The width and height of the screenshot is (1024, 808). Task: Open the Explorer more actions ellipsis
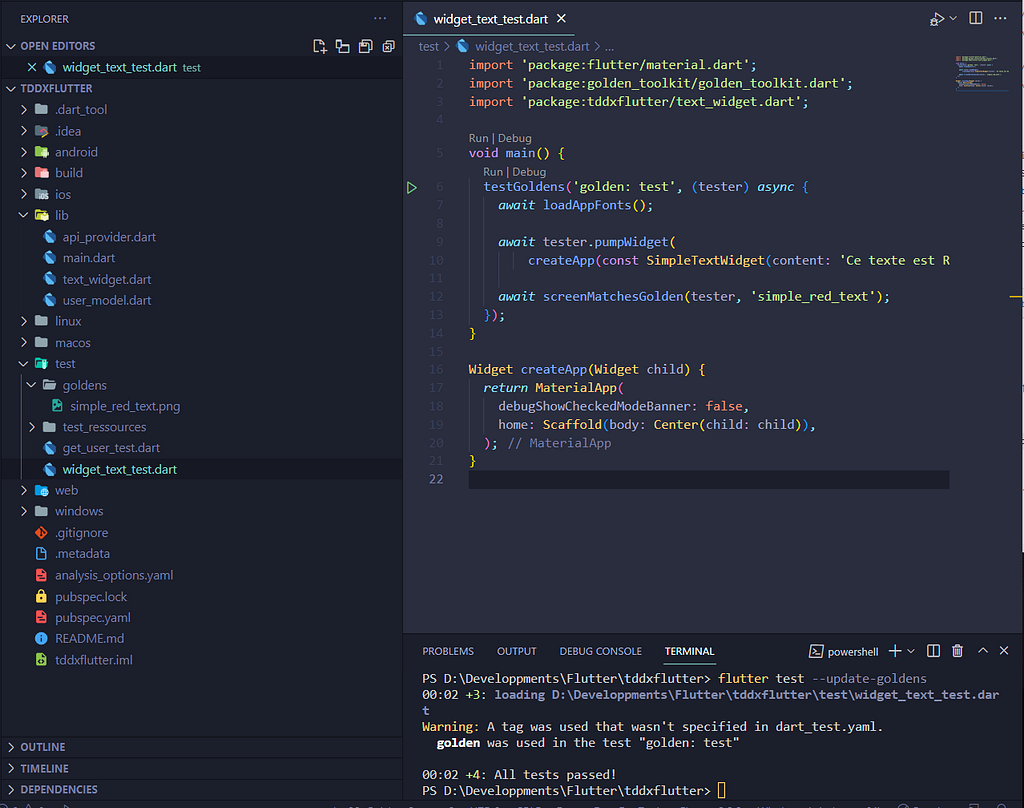[380, 18]
